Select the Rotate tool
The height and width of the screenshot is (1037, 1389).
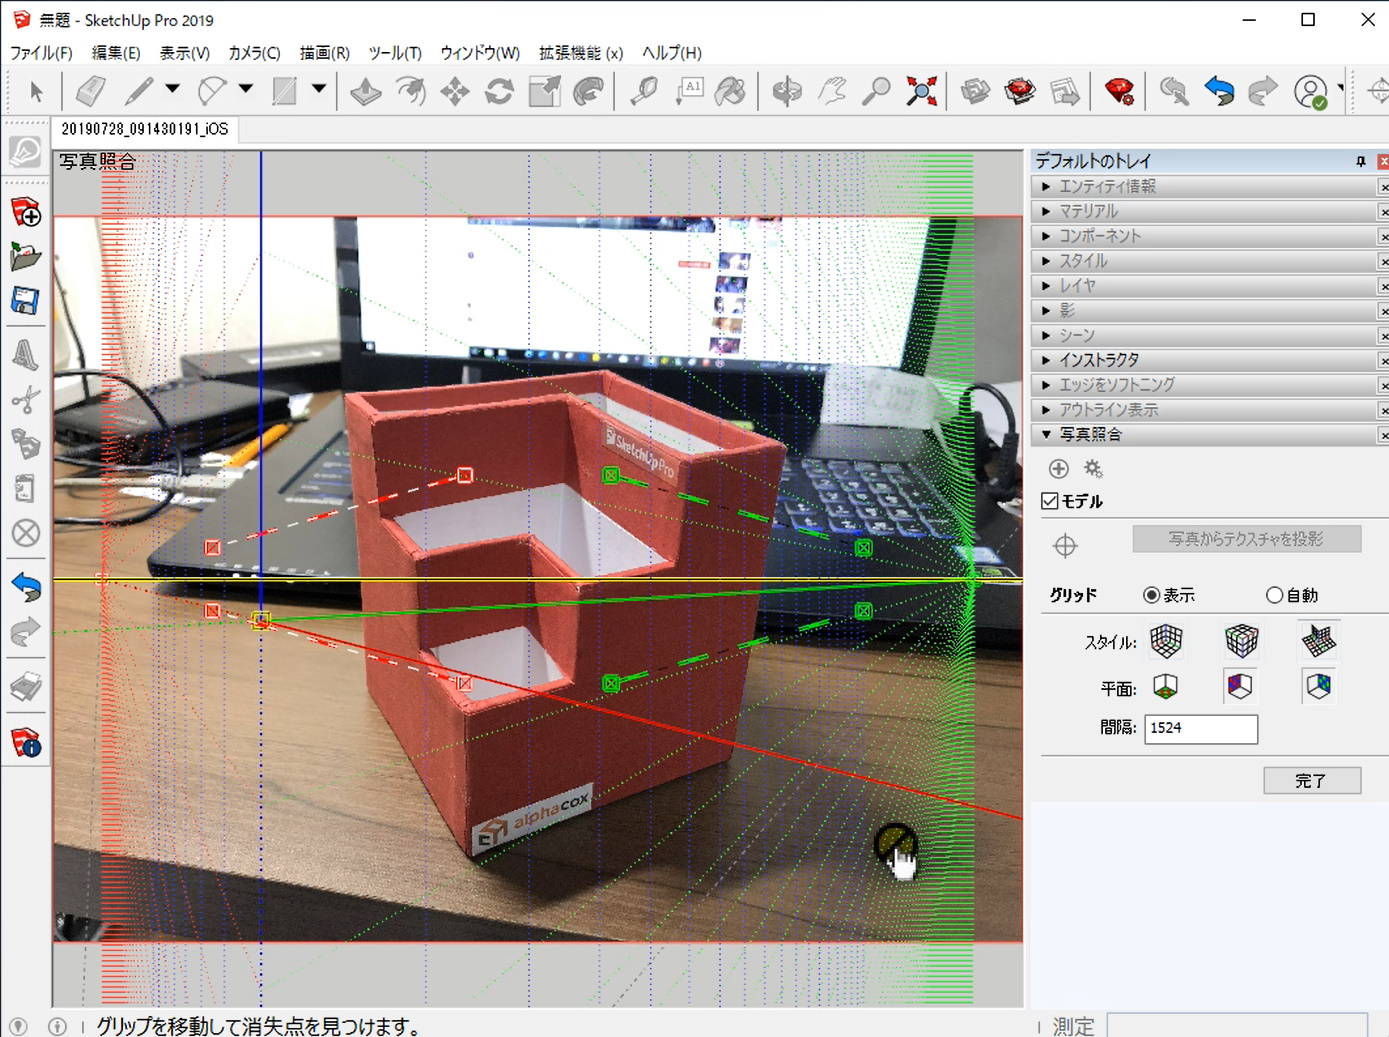[499, 91]
